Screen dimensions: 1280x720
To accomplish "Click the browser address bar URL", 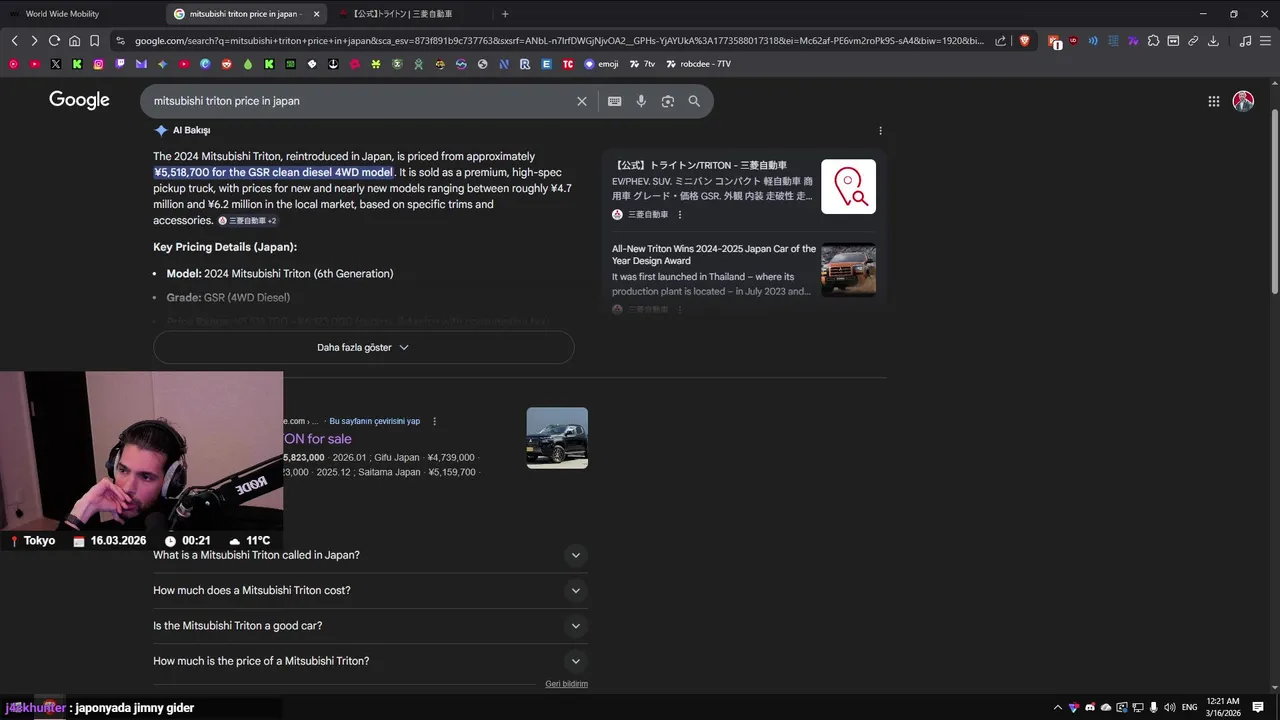I will point(558,41).
